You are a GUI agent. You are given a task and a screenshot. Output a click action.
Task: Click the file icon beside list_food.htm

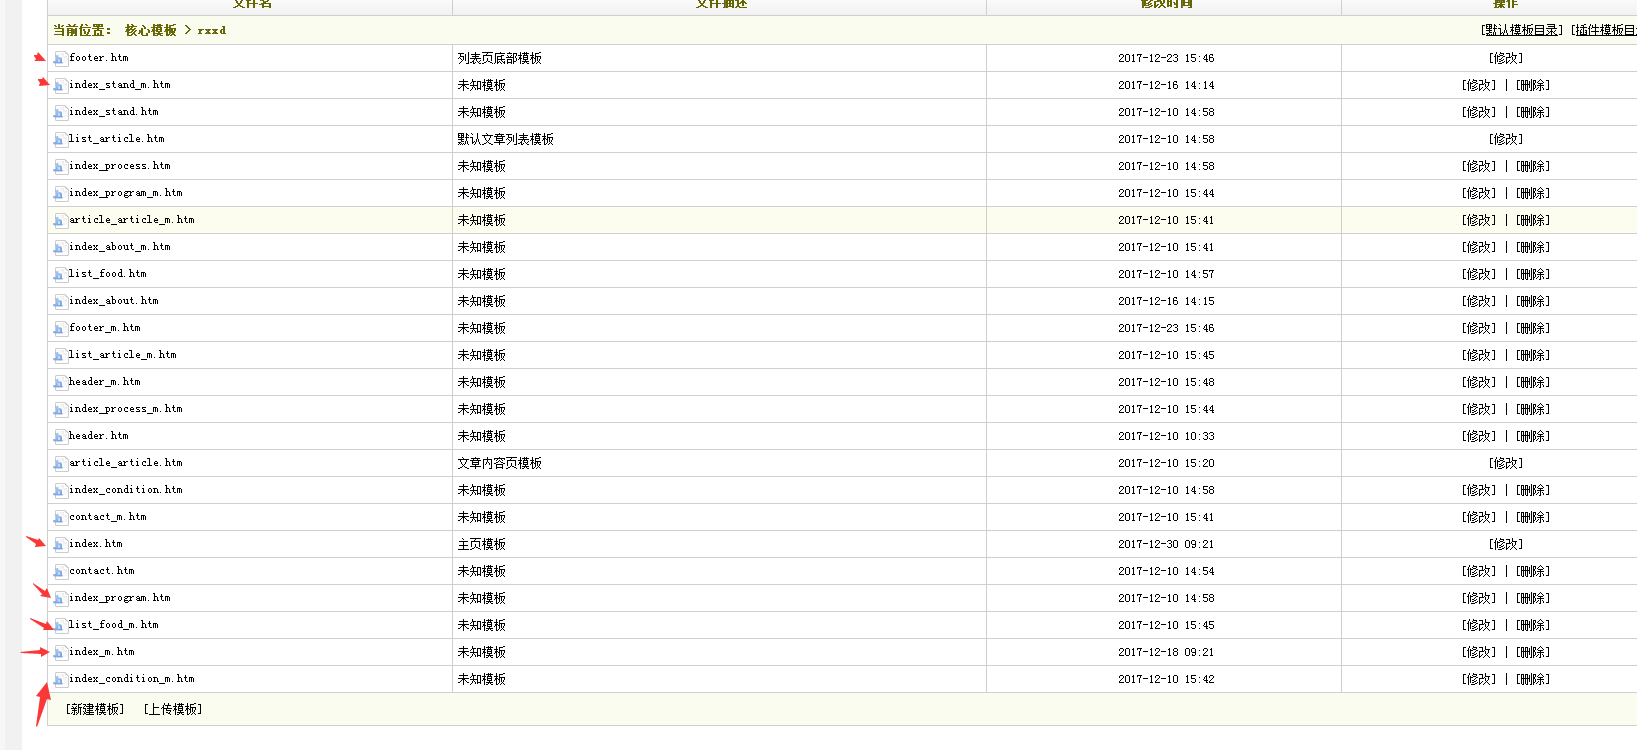[60, 275]
